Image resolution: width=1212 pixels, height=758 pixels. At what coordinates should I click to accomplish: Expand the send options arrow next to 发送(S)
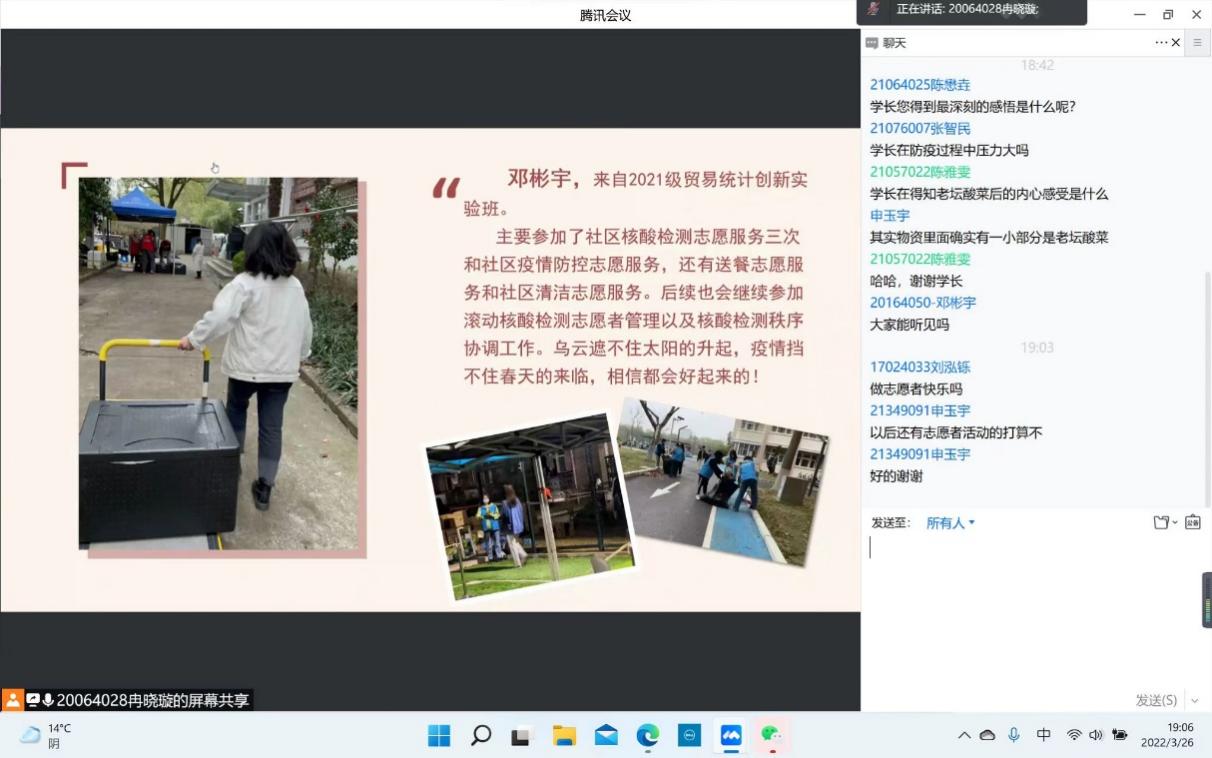[1194, 701]
